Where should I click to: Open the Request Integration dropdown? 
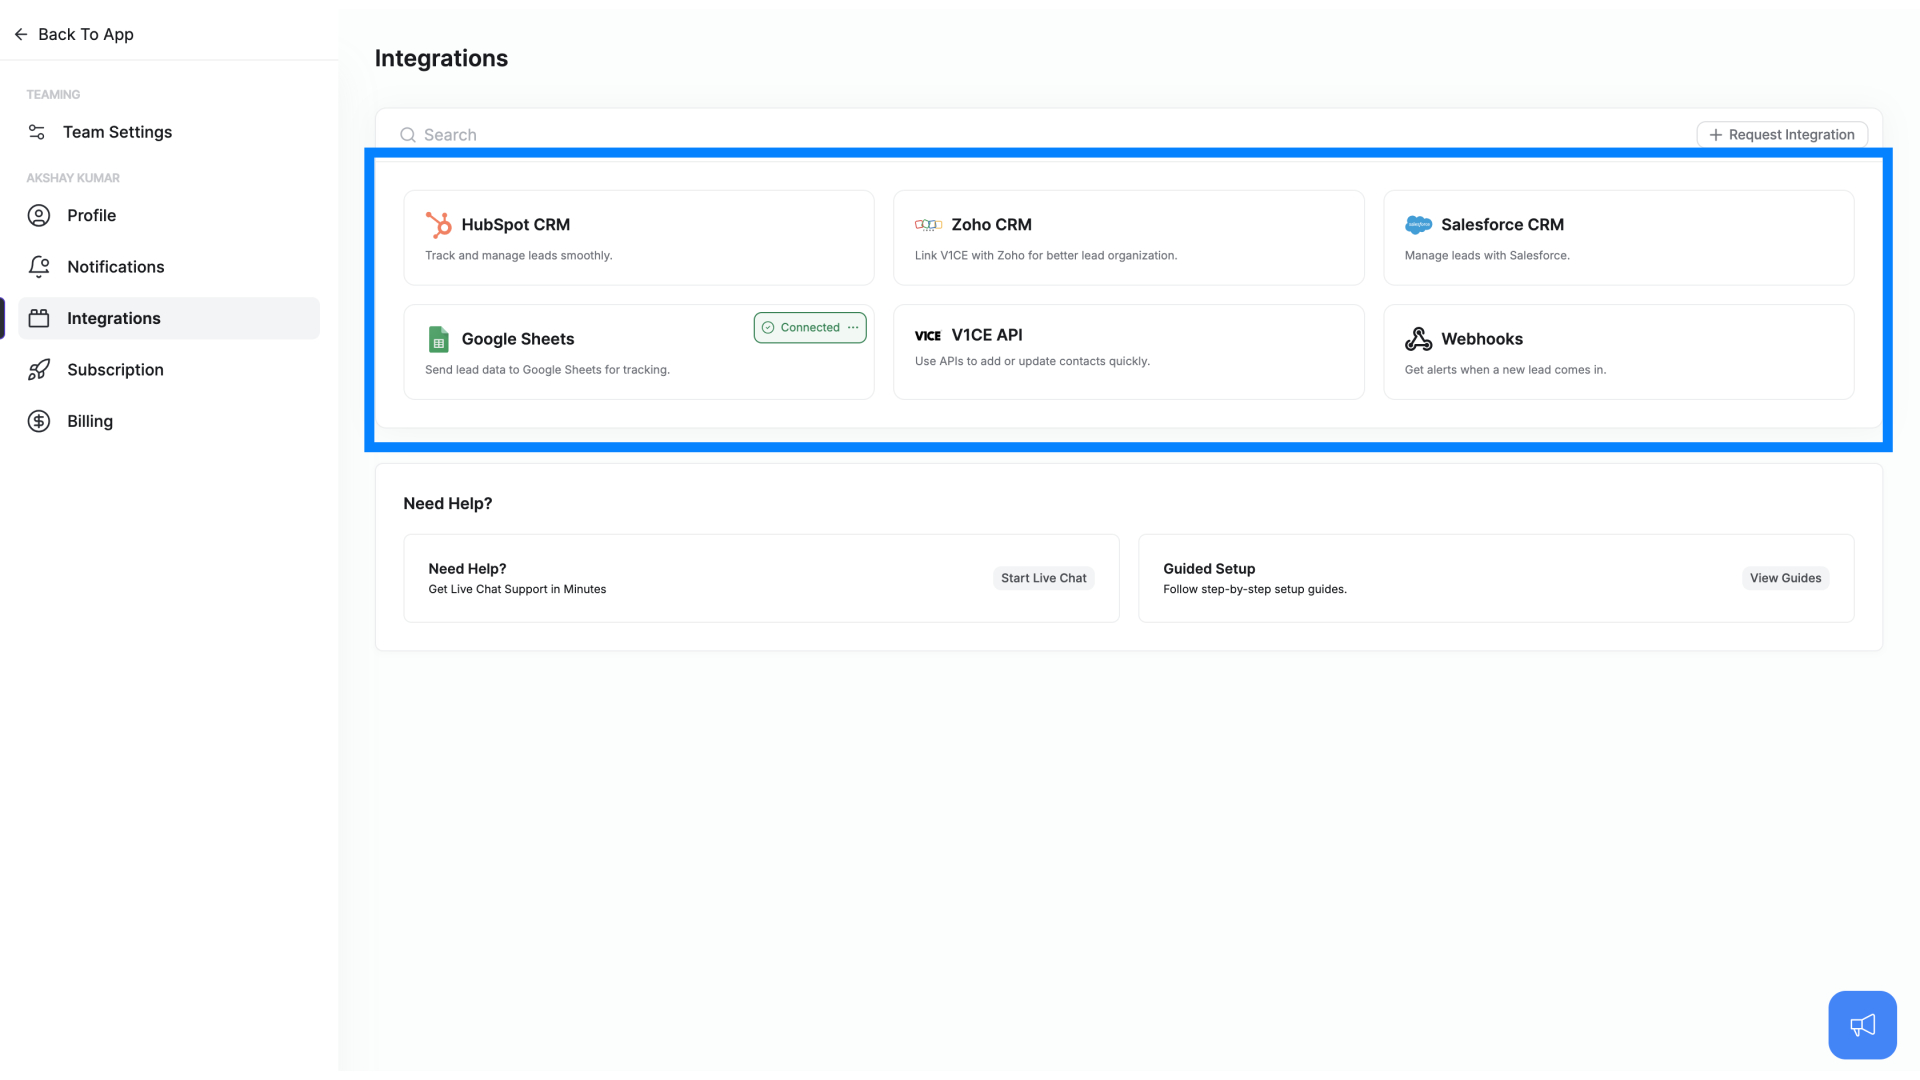click(x=1782, y=133)
